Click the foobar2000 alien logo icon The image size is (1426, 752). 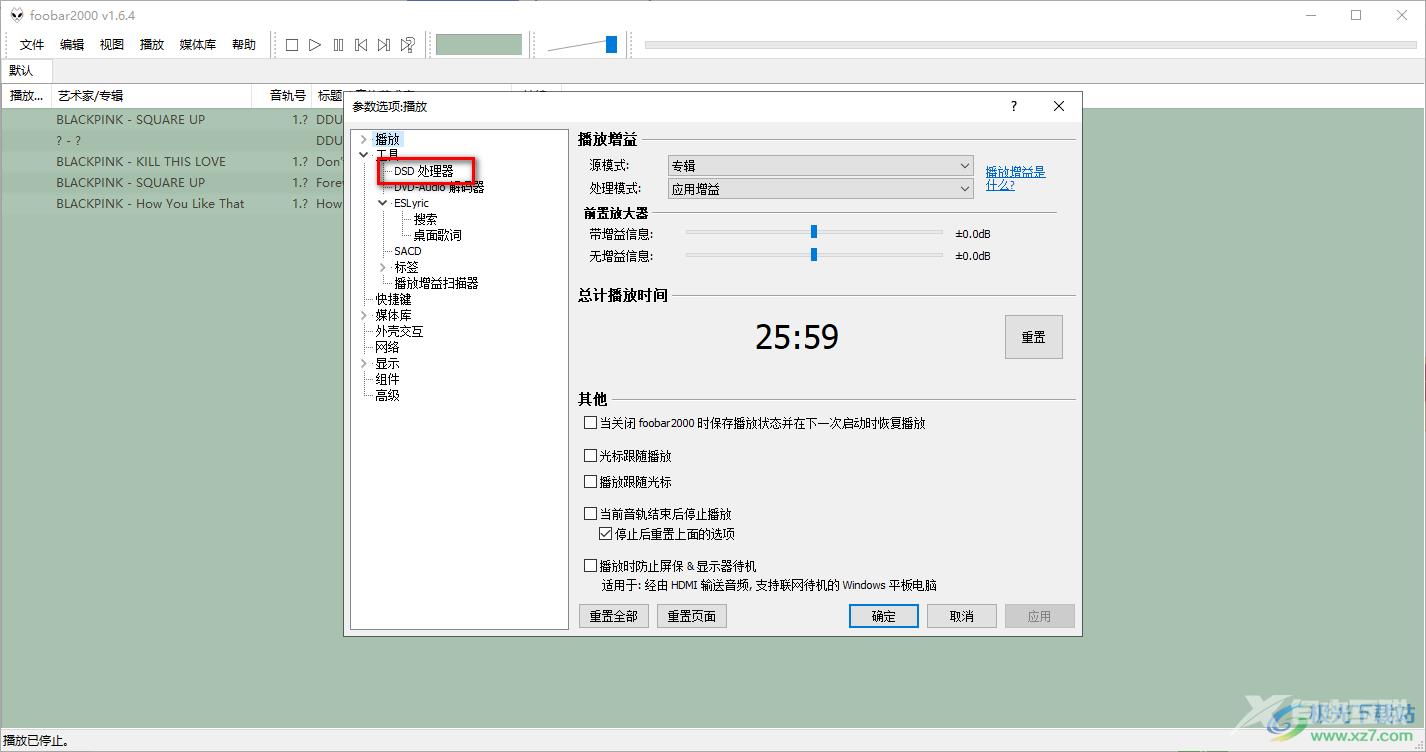click(x=16, y=15)
